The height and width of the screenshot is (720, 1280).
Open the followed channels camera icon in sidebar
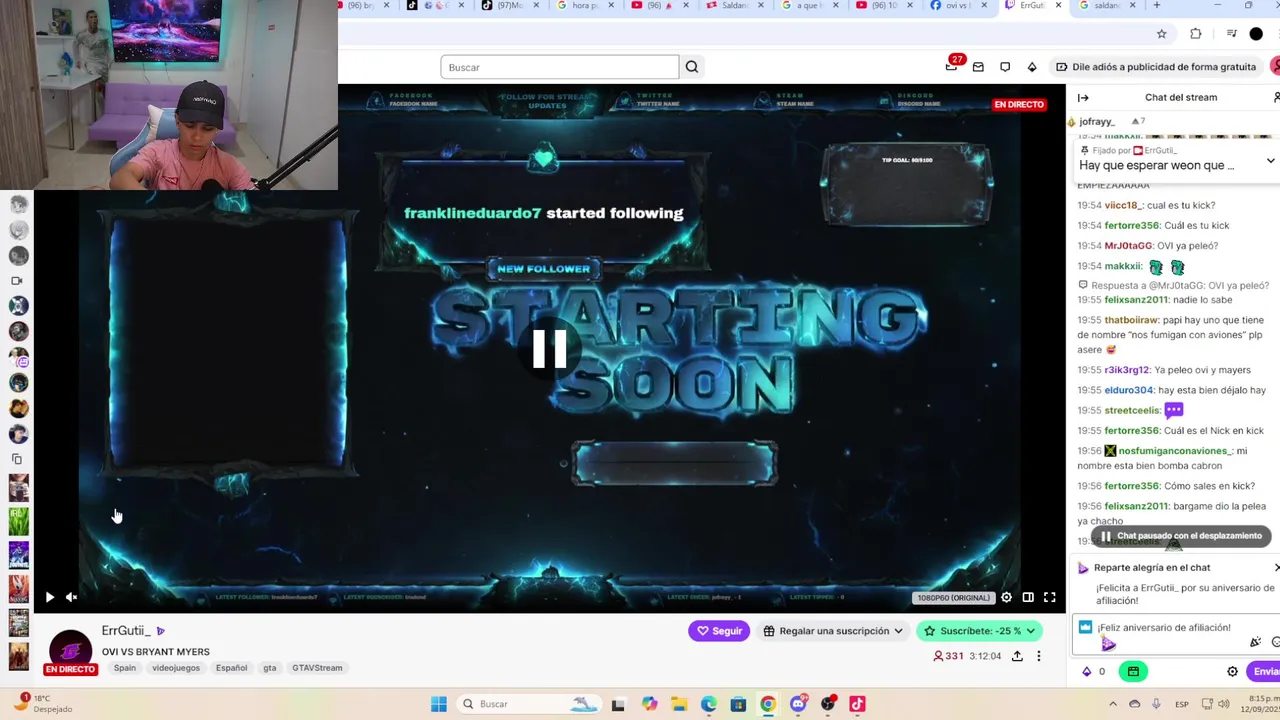pos(17,281)
